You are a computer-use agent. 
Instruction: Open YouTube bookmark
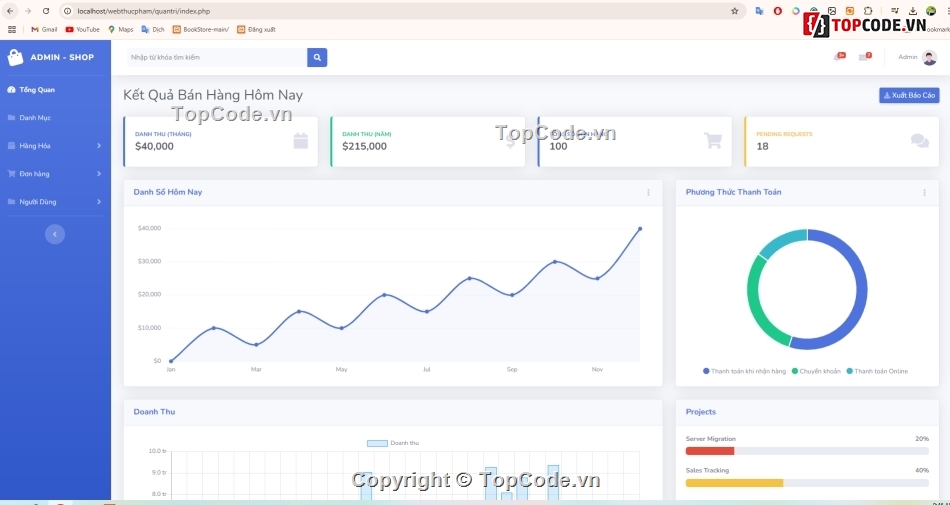point(82,29)
